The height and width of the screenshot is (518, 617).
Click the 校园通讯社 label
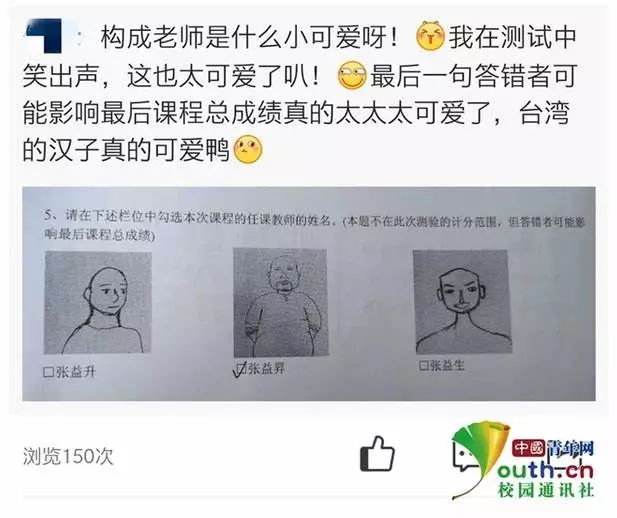click(x=545, y=490)
